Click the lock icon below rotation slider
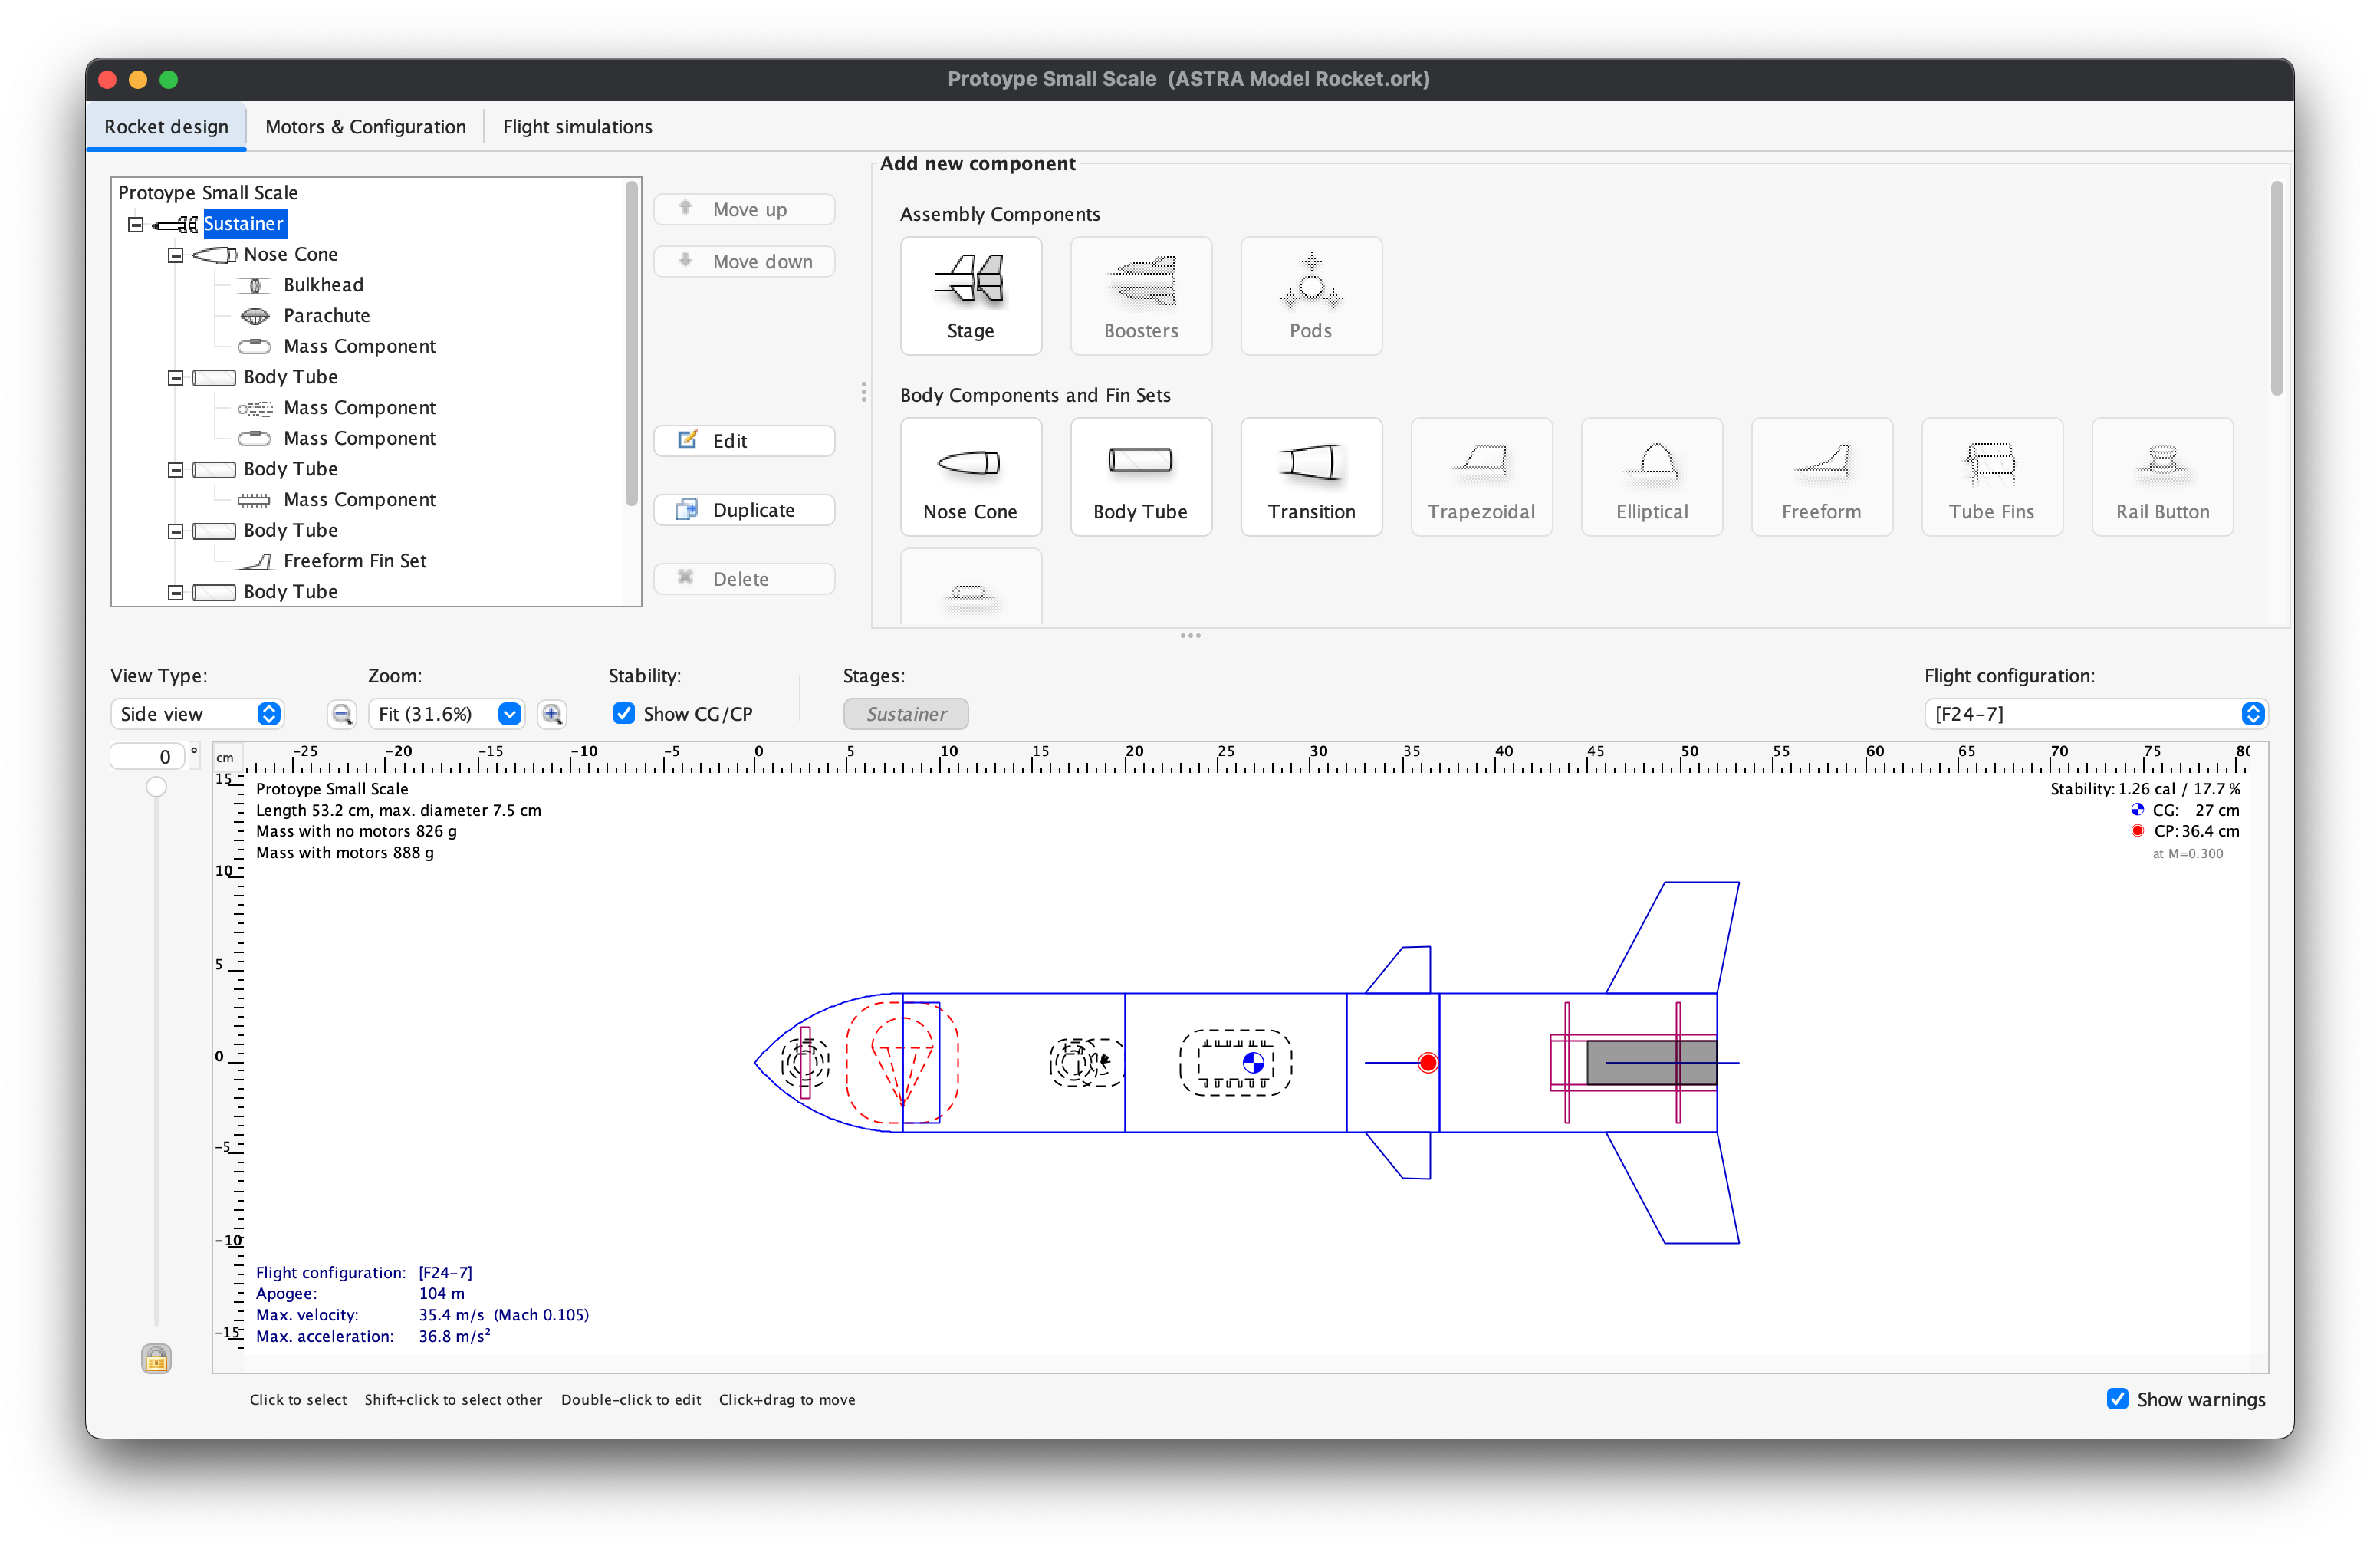 click(x=156, y=1358)
